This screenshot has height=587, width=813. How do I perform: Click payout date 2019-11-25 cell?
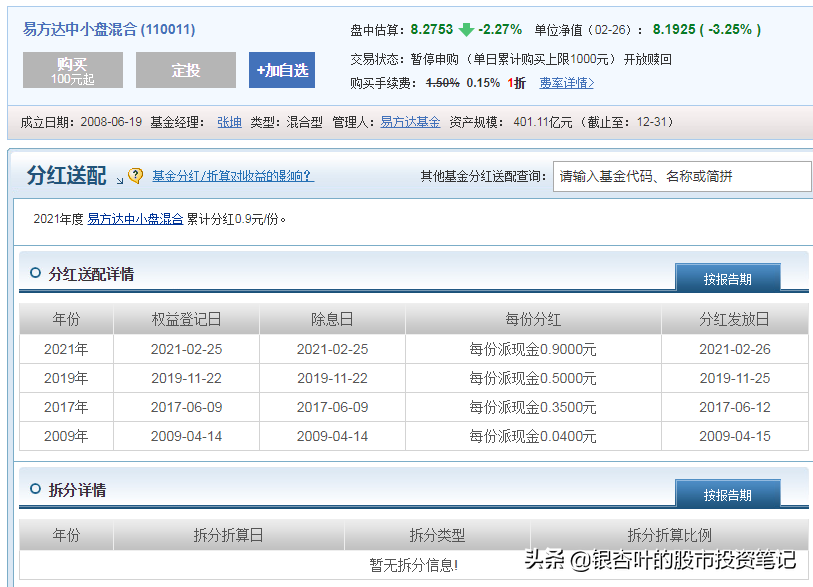tap(735, 378)
